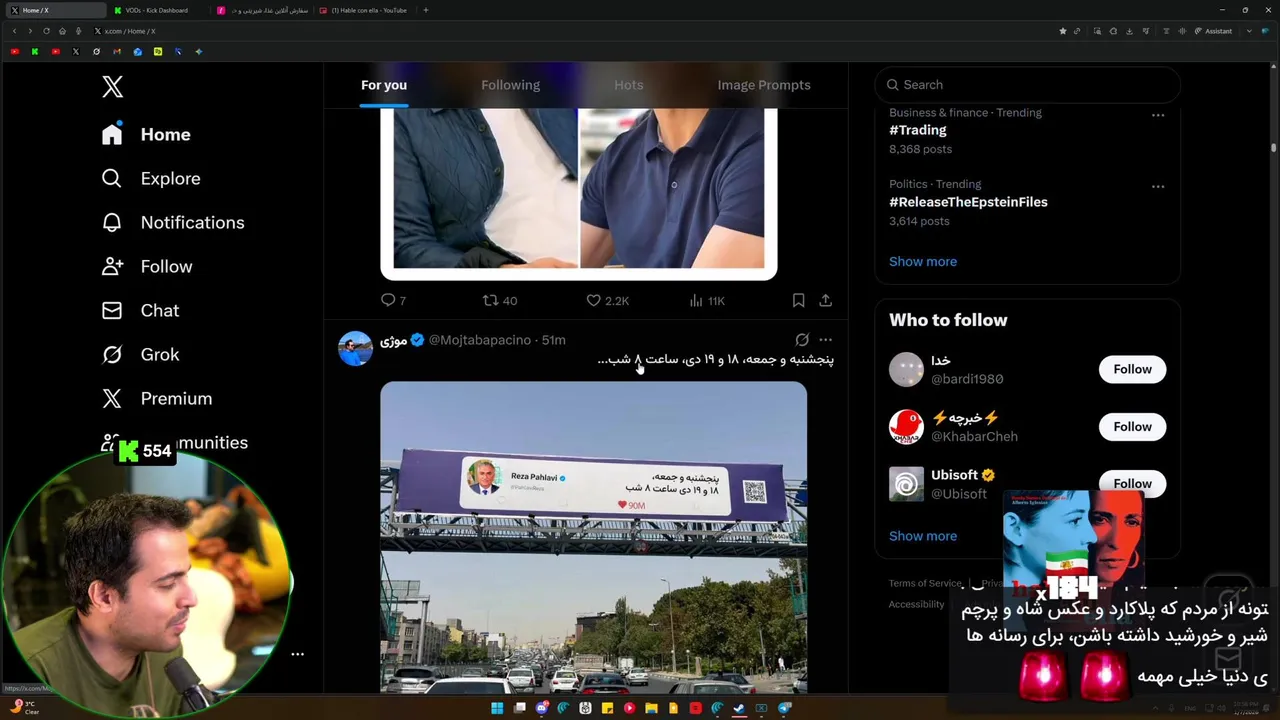Image resolution: width=1280 pixels, height=720 pixels.
Task: Open the Reza Pahlavi billboard image
Action: tap(593, 537)
